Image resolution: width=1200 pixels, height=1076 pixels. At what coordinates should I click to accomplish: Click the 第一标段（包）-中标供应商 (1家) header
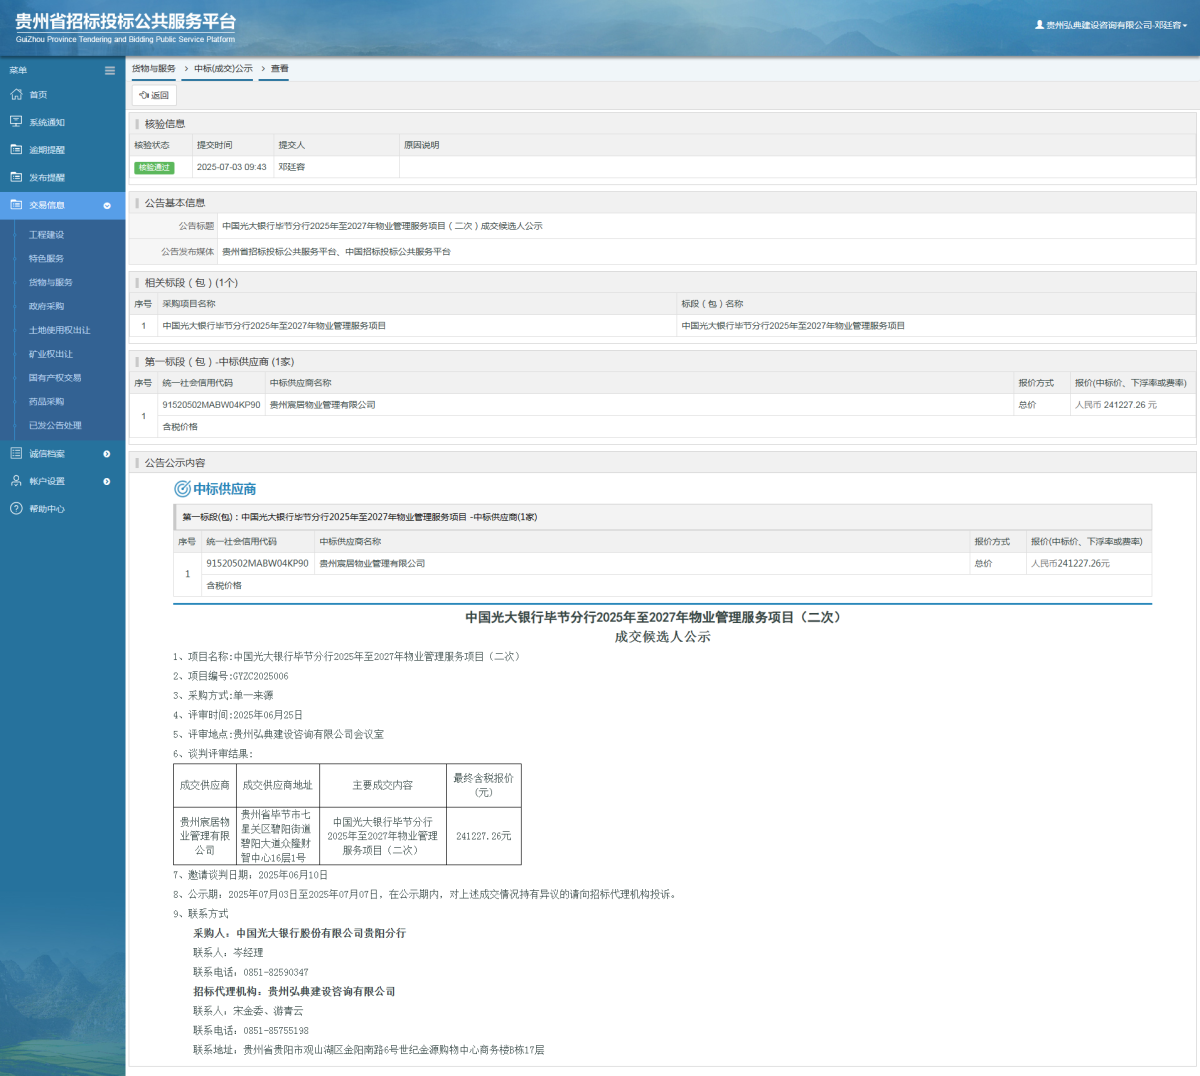(x=219, y=362)
